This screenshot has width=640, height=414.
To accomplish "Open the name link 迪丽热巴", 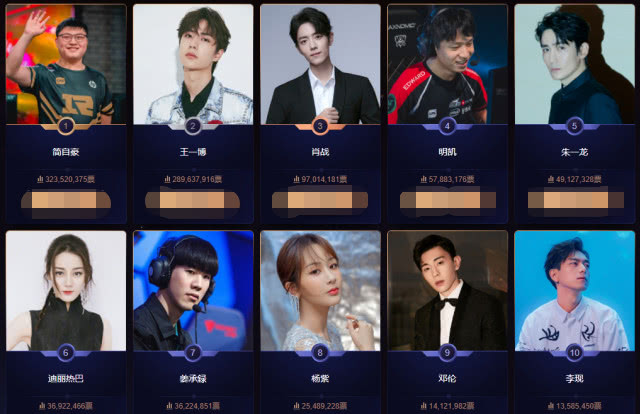I will coord(66,378).
